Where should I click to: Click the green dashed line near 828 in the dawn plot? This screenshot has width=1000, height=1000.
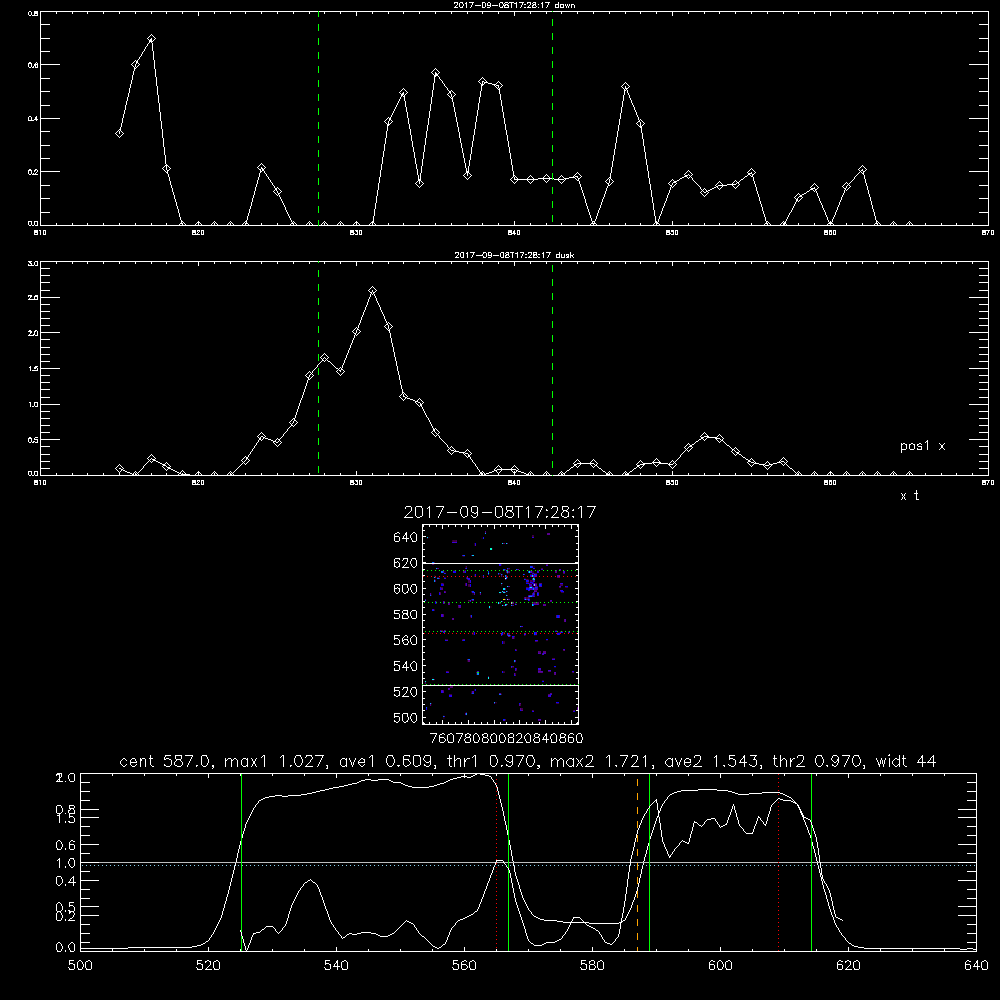click(x=318, y=118)
